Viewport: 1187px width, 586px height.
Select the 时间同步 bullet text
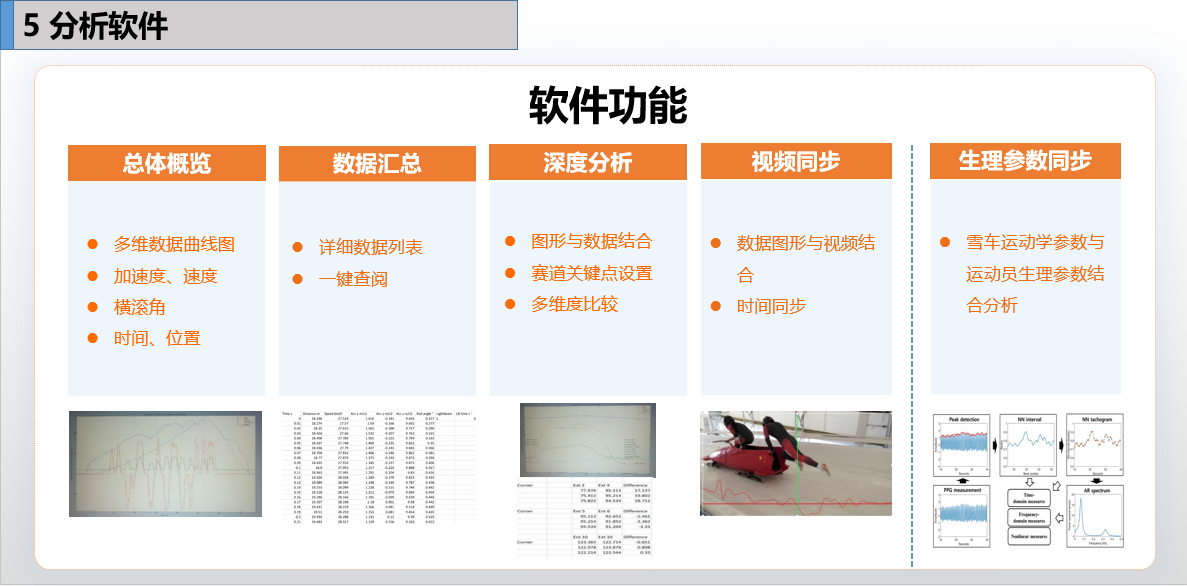click(x=771, y=306)
